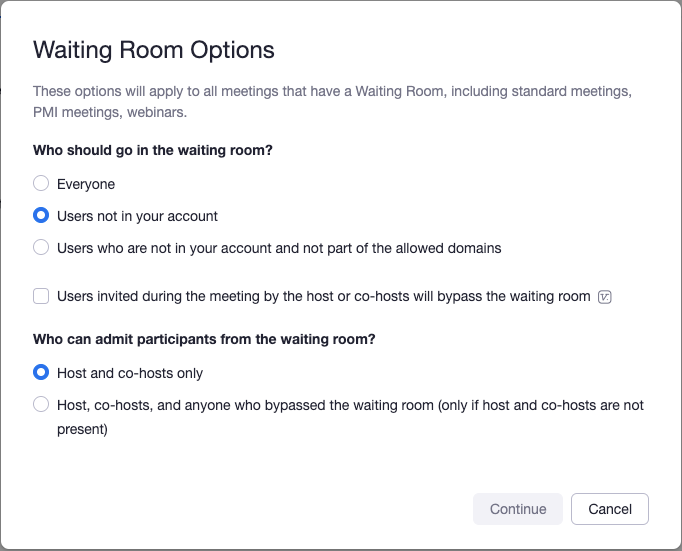Image resolution: width=682 pixels, height=551 pixels.
Task: Click the 'Users invited during the meeting' label text
Action: pos(324,297)
